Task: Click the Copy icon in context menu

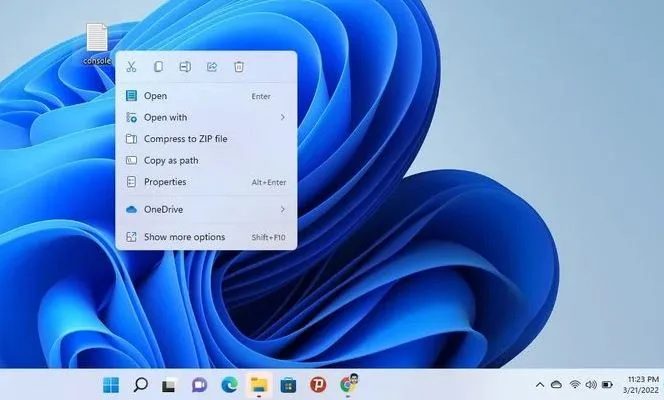Action: point(158,66)
